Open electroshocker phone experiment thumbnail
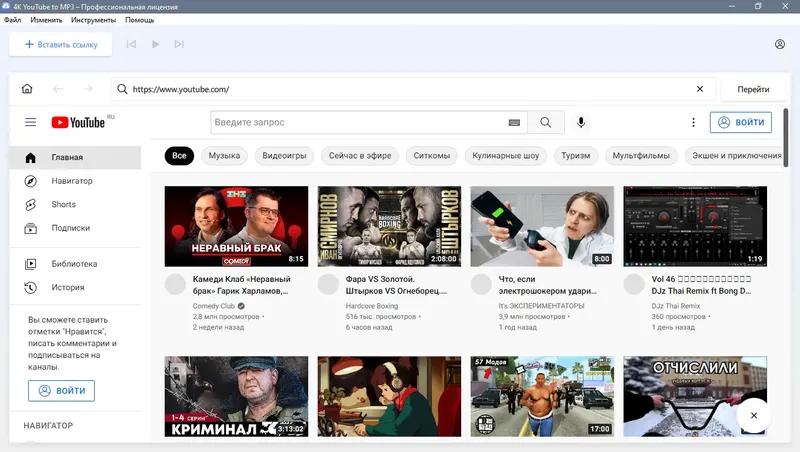 [542, 226]
